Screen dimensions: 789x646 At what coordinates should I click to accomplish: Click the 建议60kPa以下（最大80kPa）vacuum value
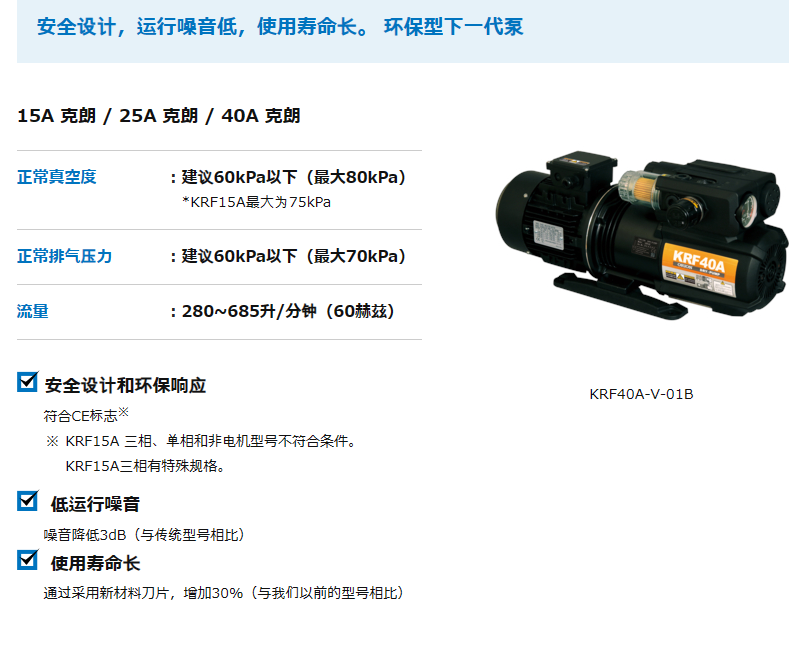[x=294, y=177]
